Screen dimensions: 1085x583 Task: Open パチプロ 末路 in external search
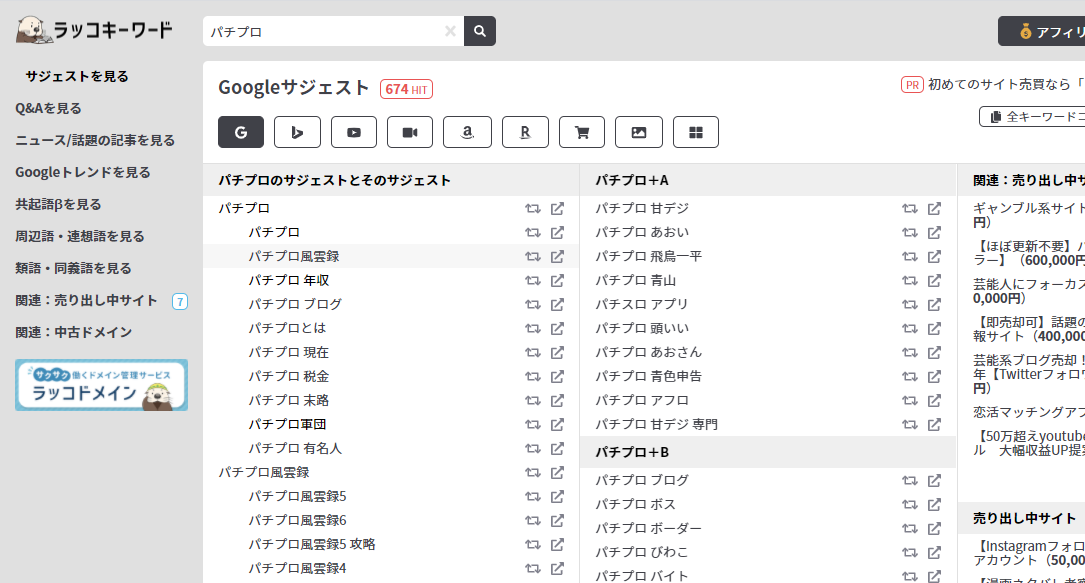pos(557,400)
